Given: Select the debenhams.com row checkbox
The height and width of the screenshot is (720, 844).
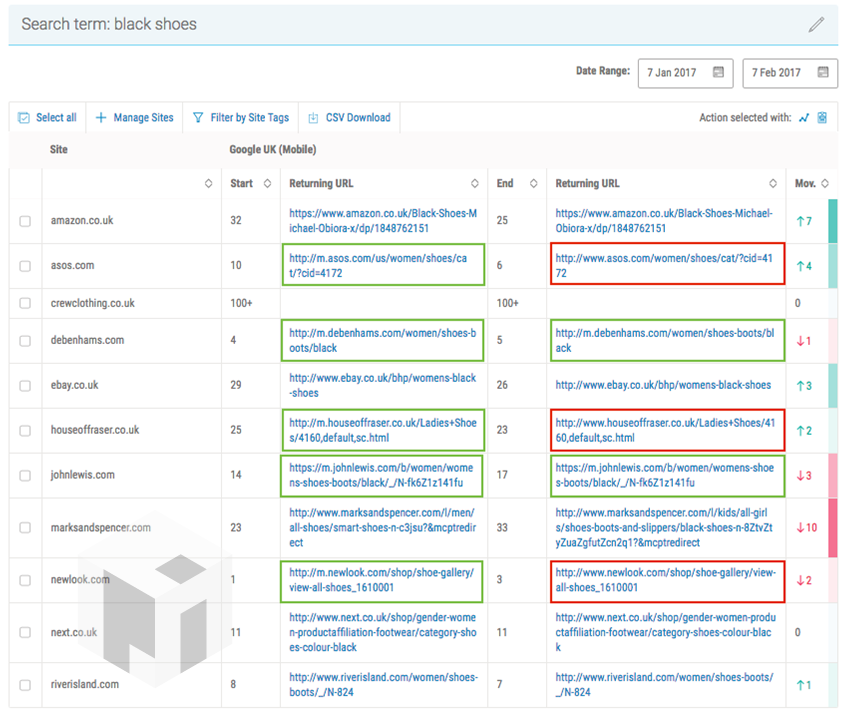Looking at the screenshot, I should [x=25, y=341].
